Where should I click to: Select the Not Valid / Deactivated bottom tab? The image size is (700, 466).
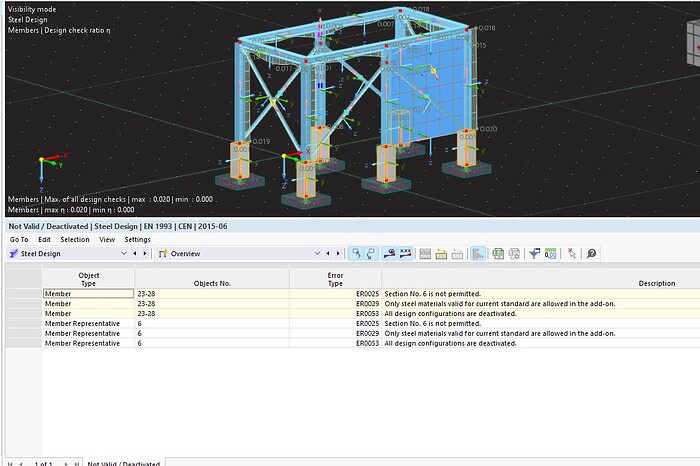[124, 463]
